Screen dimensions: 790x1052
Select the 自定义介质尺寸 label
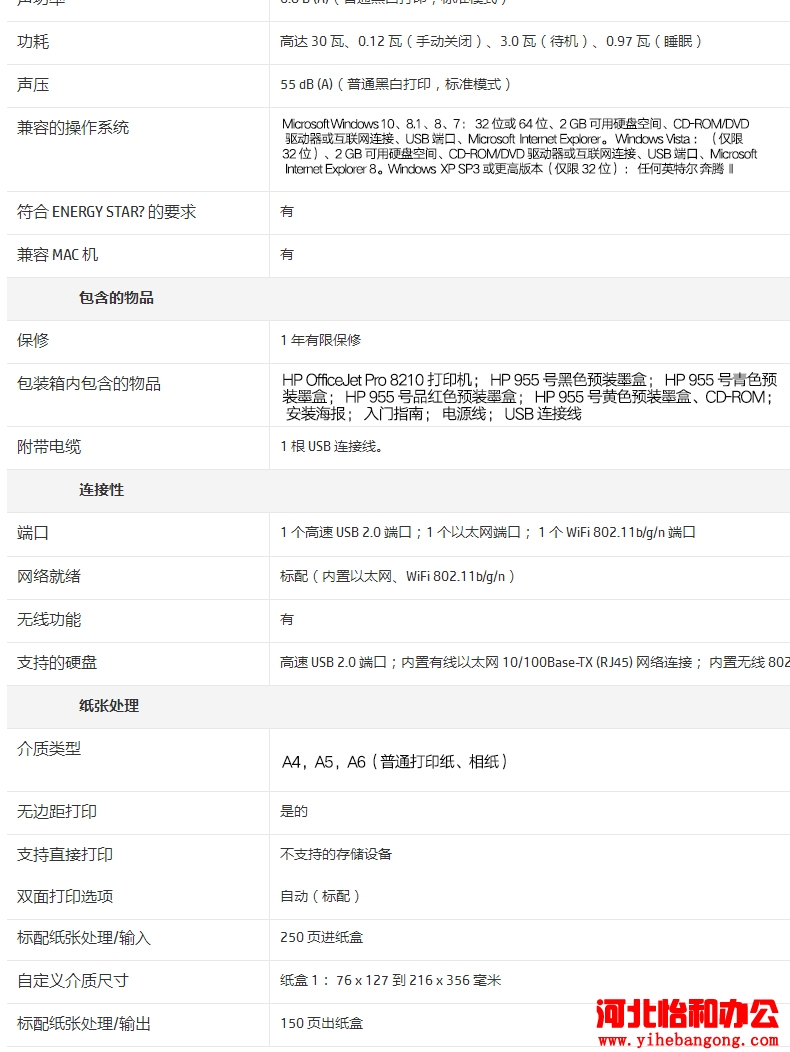73,981
